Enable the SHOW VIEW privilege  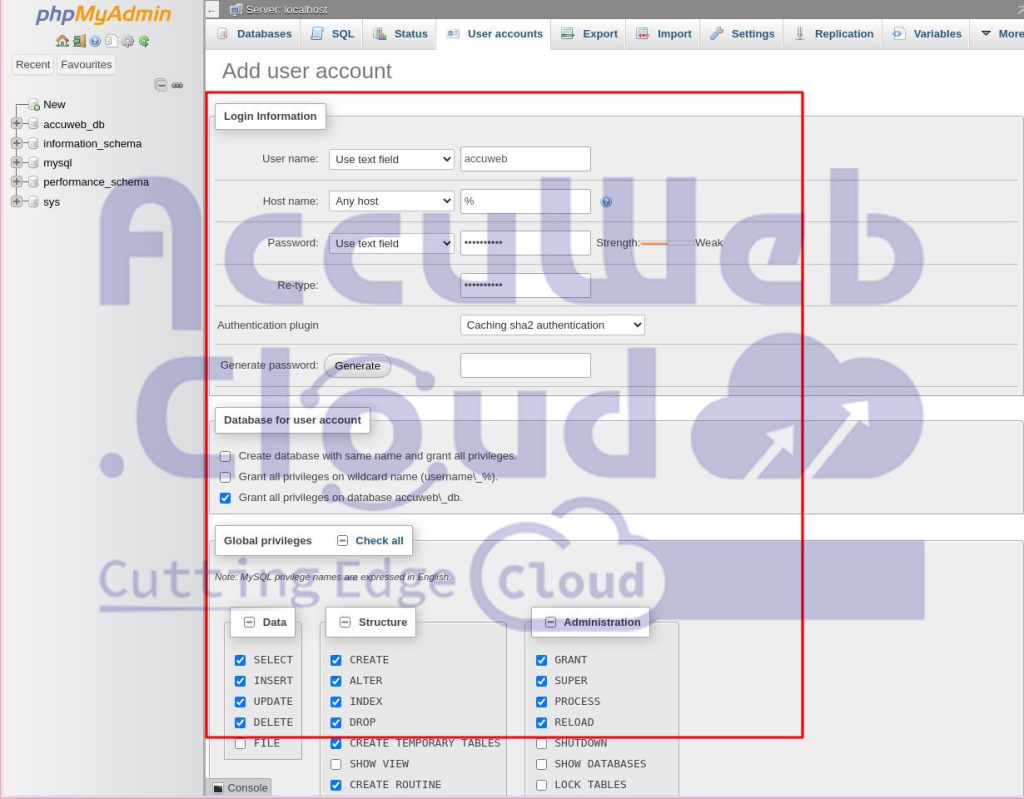(x=336, y=764)
